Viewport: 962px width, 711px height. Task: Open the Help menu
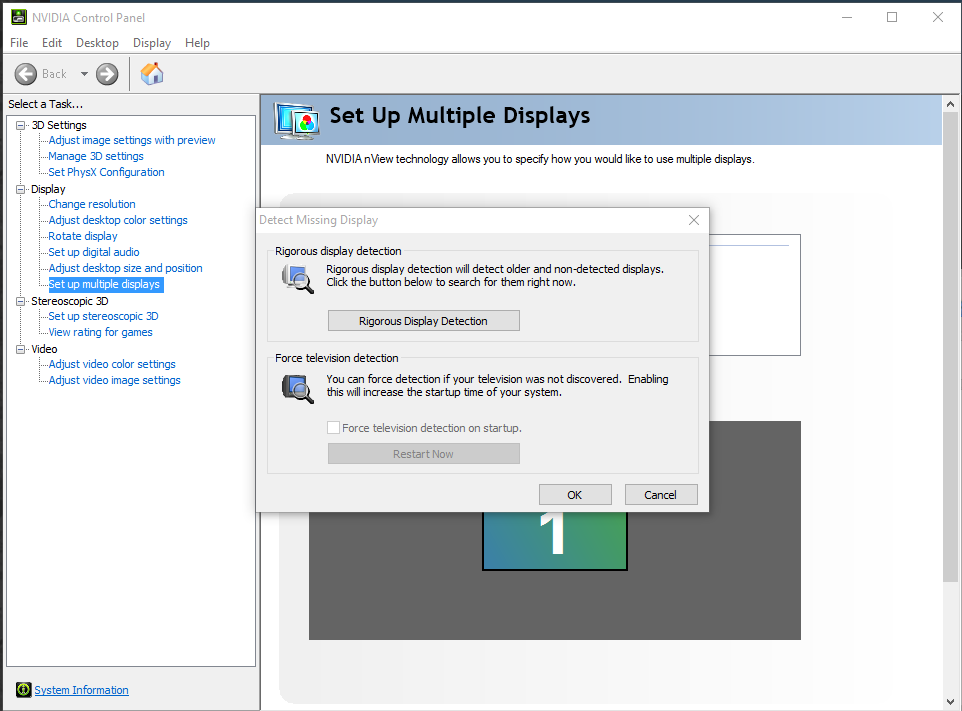coord(197,43)
